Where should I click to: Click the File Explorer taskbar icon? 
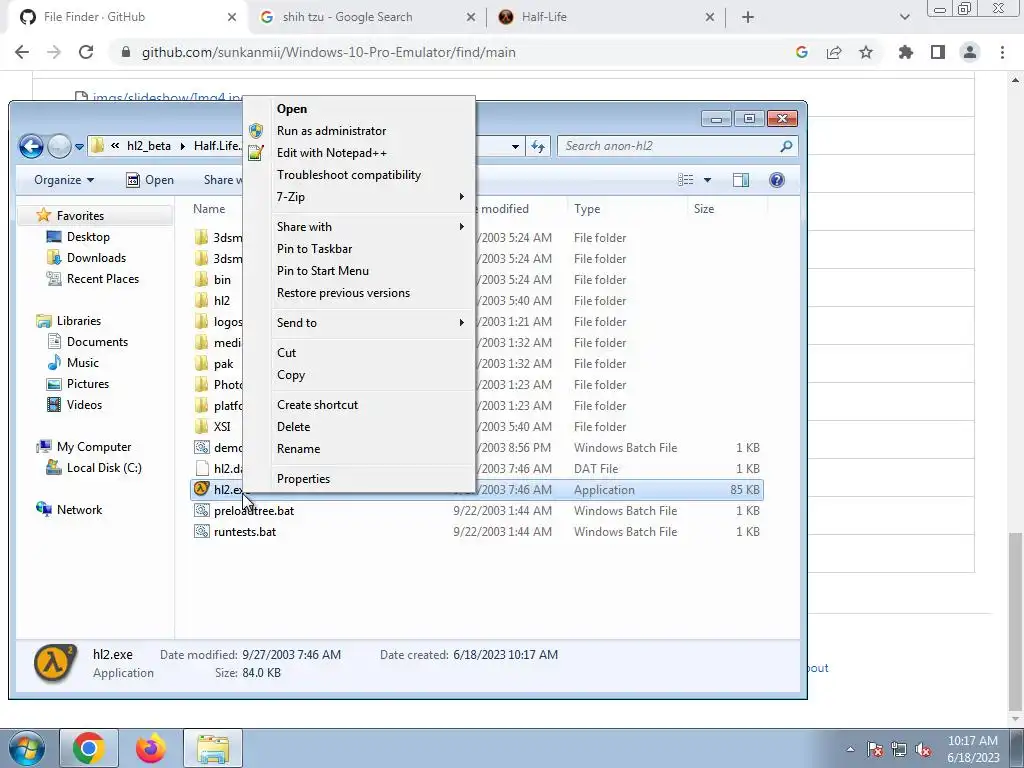pos(213,748)
